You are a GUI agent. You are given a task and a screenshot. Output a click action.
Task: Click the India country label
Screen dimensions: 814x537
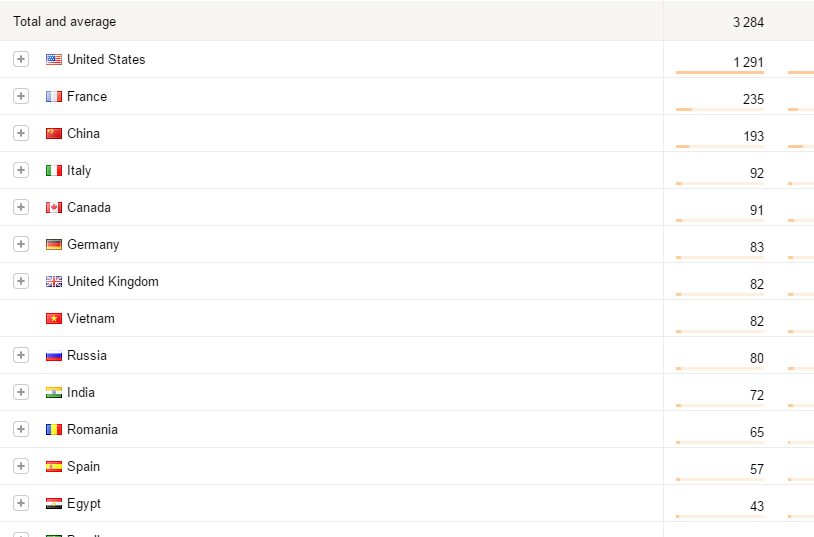click(x=81, y=393)
